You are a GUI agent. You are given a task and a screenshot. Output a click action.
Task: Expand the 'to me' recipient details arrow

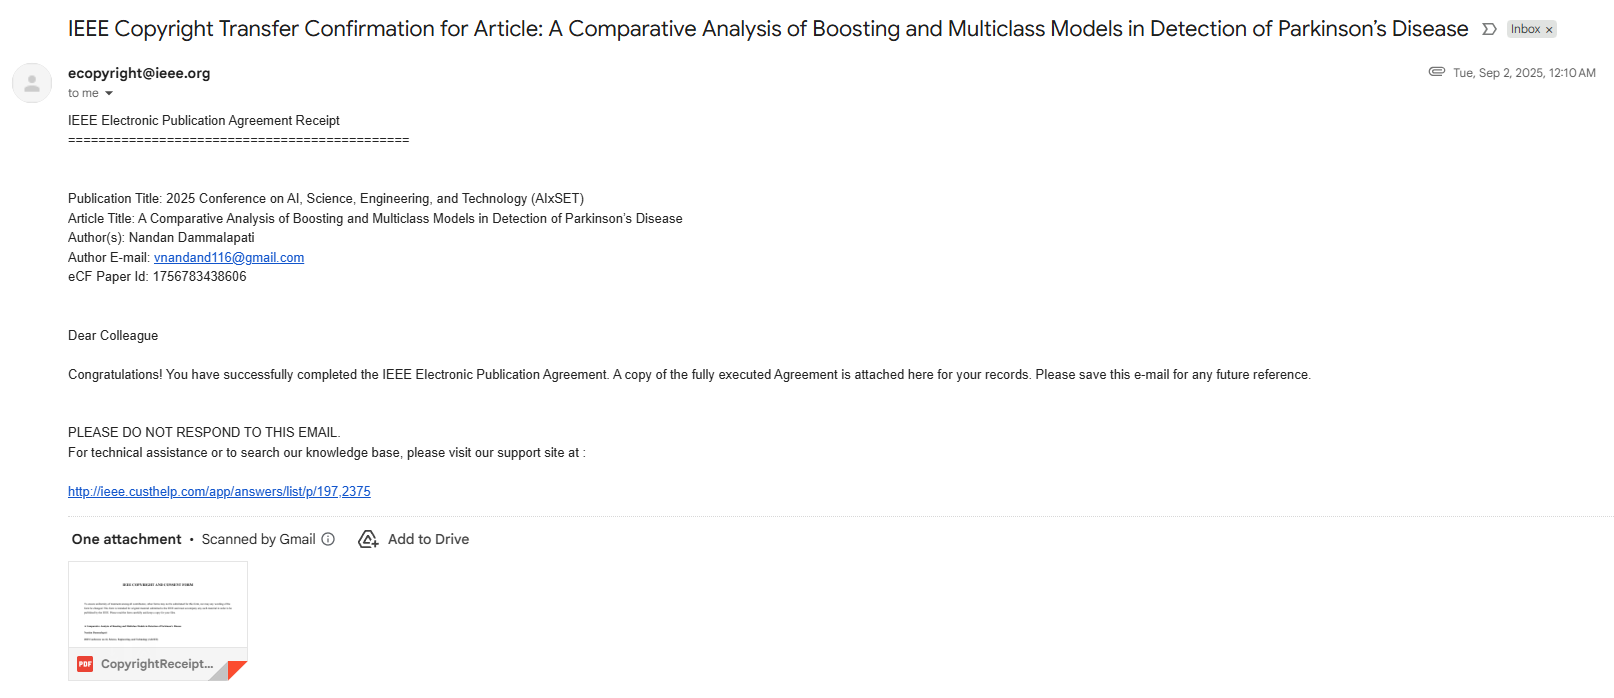click(x=109, y=93)
